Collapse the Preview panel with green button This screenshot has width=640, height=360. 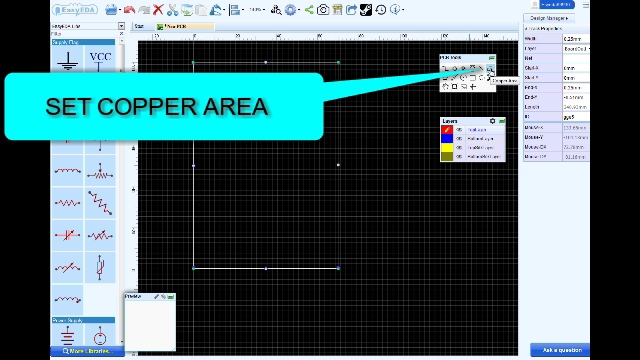point(171,297)
